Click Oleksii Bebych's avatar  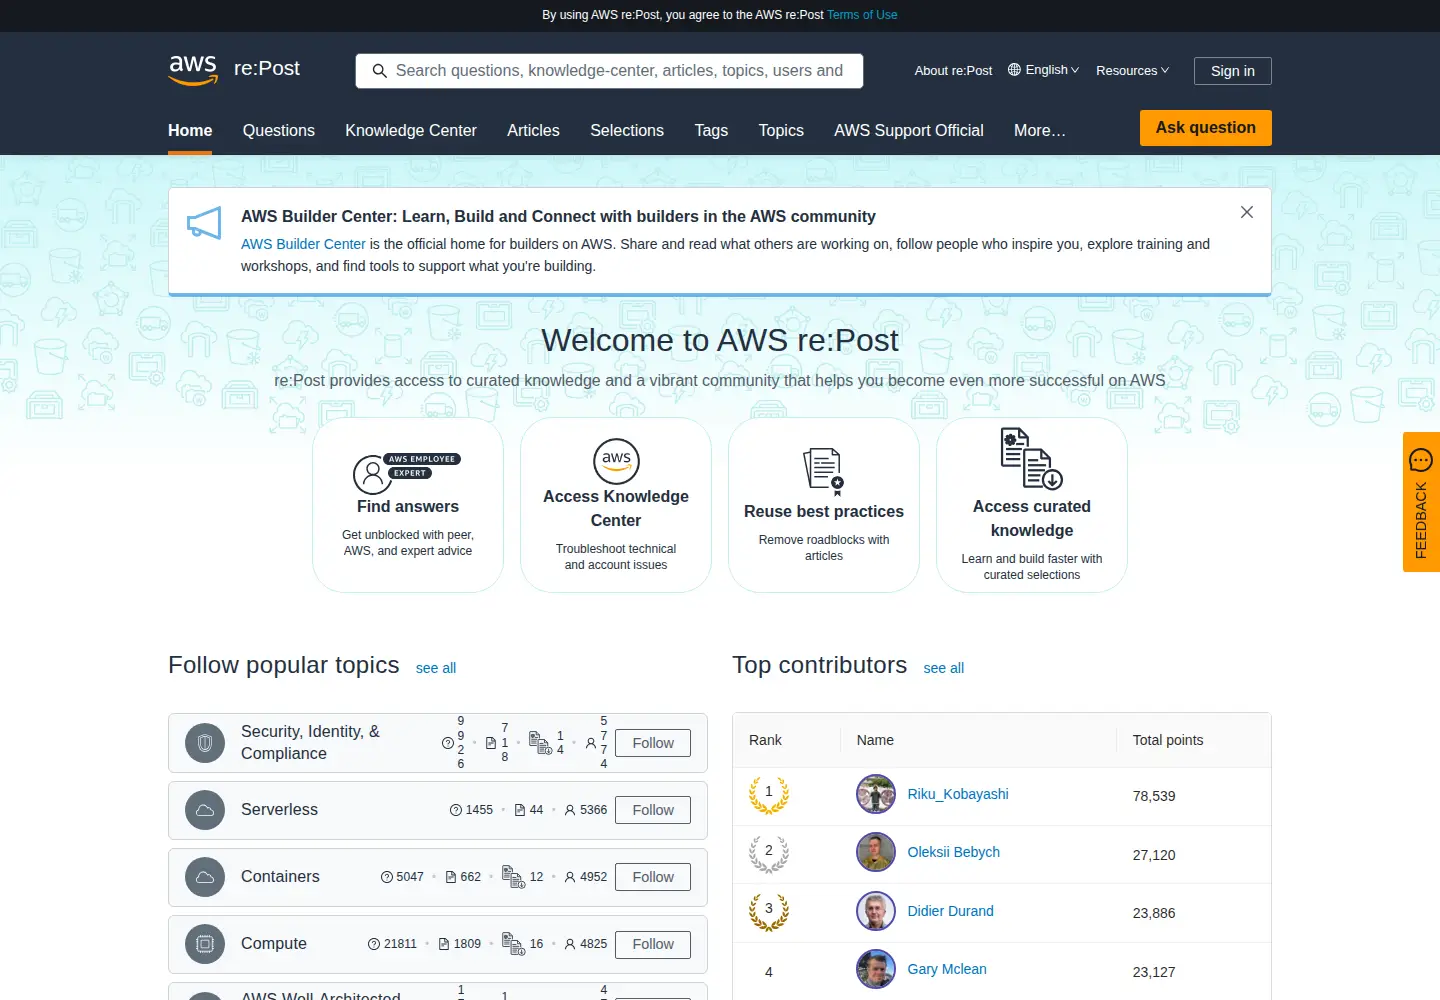876,852
